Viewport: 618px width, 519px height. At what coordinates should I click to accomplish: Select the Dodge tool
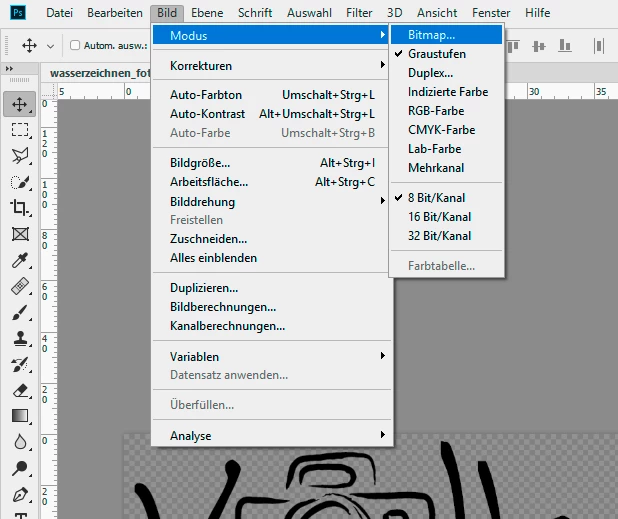pyautogui.click(x=20, y=468)
